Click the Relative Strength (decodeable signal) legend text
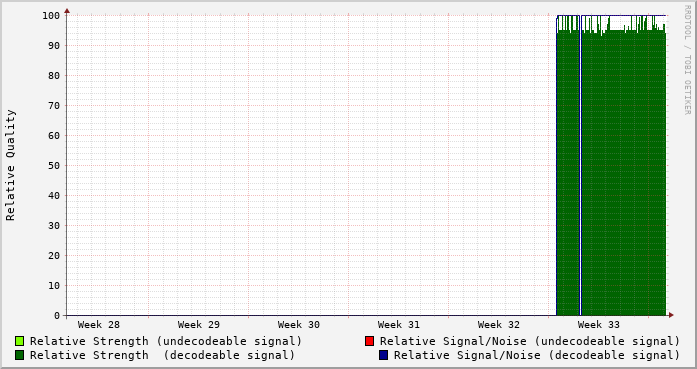Screen dimensions: 697x369 click(x=162, y=355)
